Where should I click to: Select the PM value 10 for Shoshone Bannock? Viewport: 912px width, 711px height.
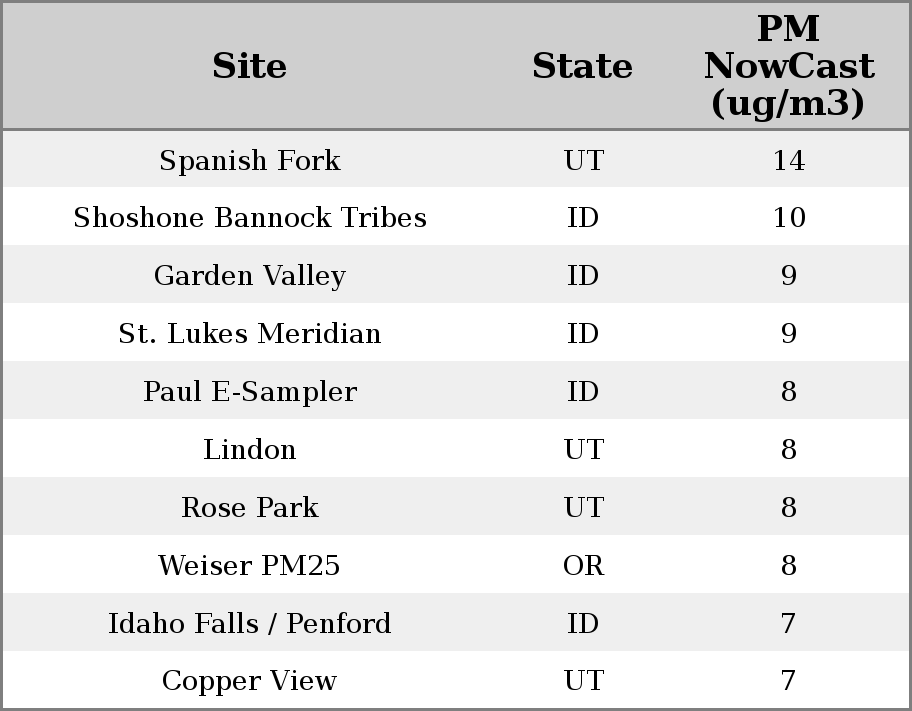[788, 218]
